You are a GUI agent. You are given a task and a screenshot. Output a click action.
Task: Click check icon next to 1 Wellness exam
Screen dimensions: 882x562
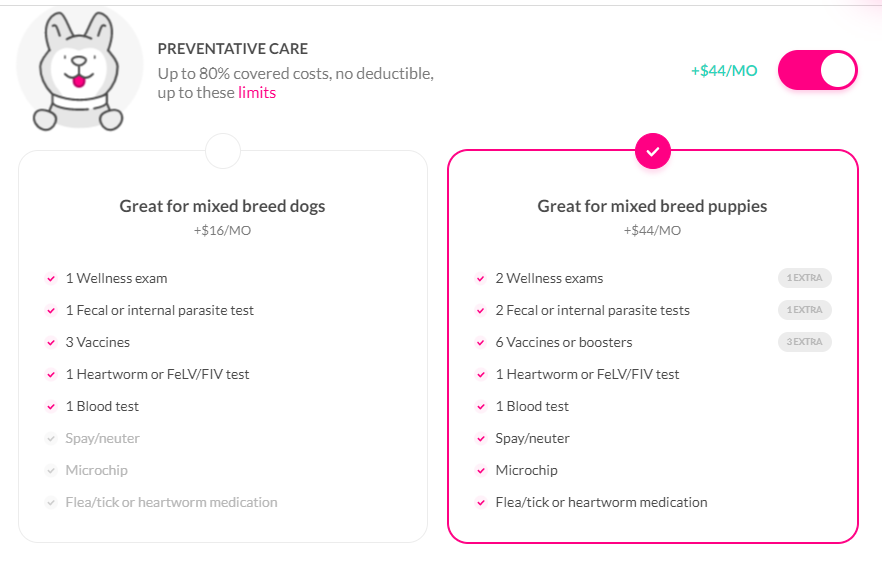51,279
